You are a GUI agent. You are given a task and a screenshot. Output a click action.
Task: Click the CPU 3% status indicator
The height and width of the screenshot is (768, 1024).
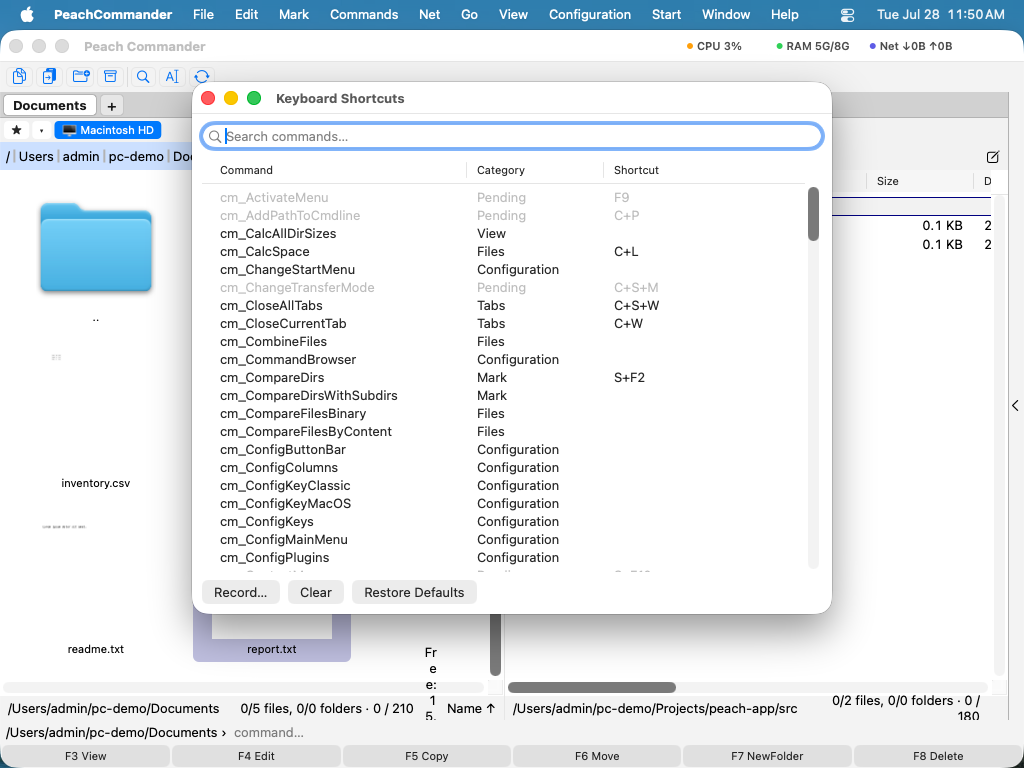[714, 46]
